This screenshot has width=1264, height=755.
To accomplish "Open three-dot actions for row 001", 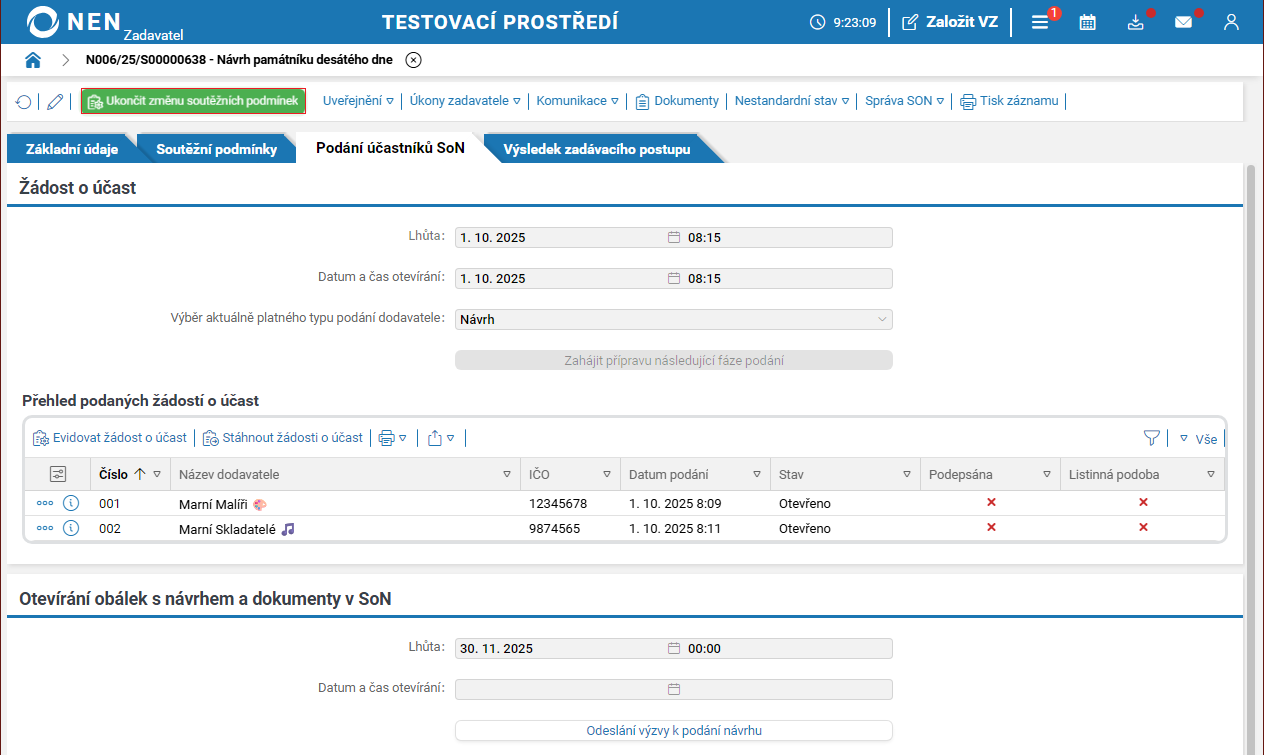I will click(45, 503).
